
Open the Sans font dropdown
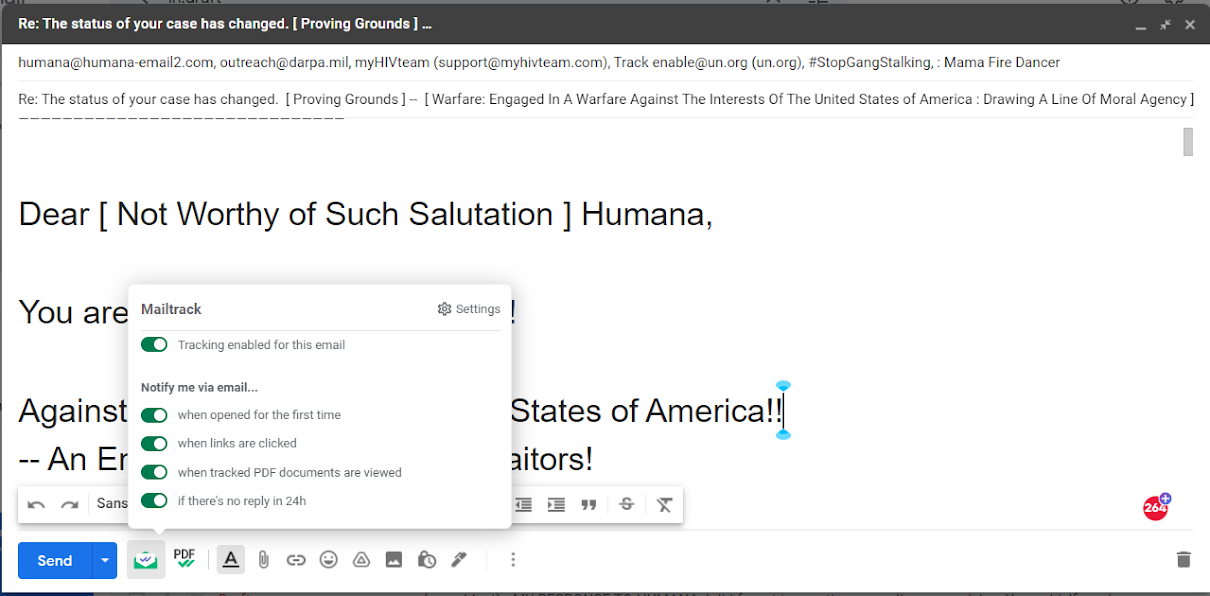point(112,504)
